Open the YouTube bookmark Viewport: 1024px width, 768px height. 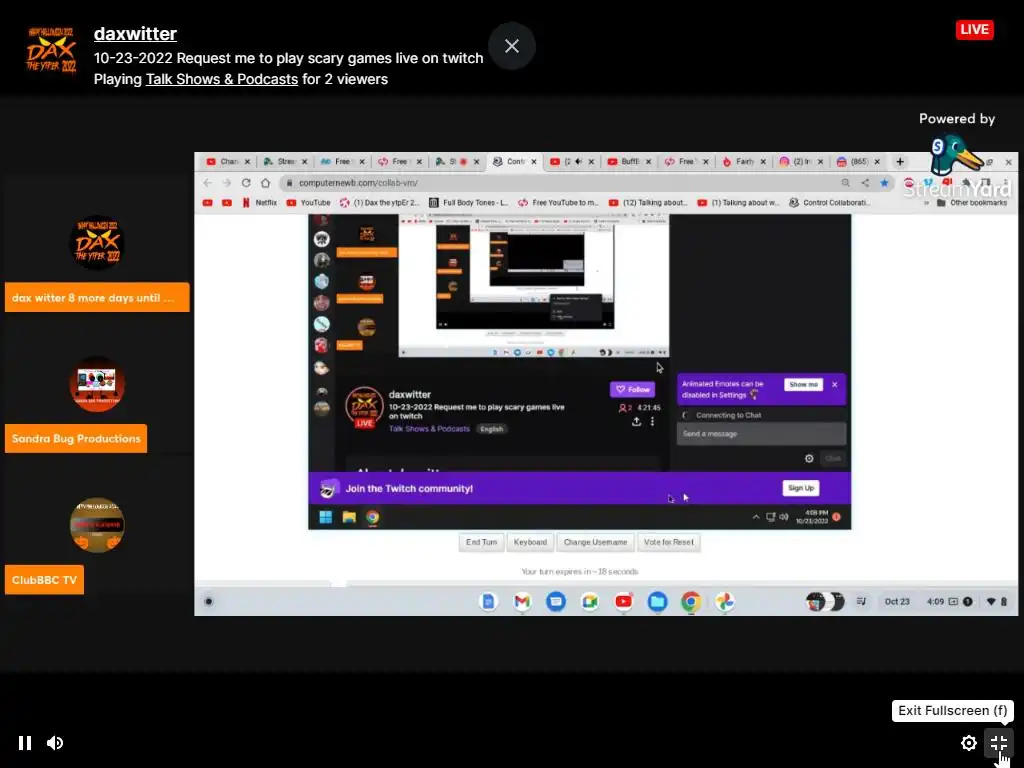[308, 202]
